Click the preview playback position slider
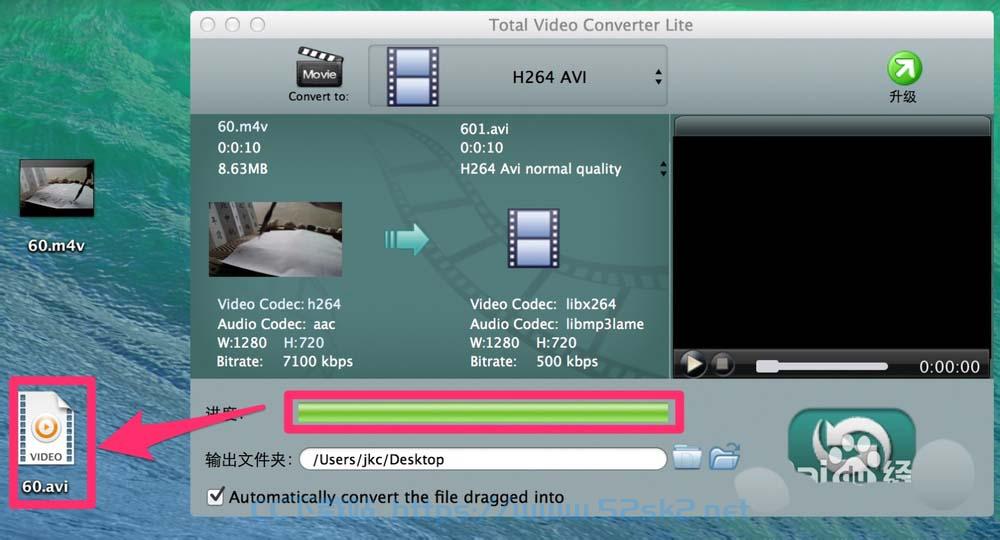 [x=821, y=366]
